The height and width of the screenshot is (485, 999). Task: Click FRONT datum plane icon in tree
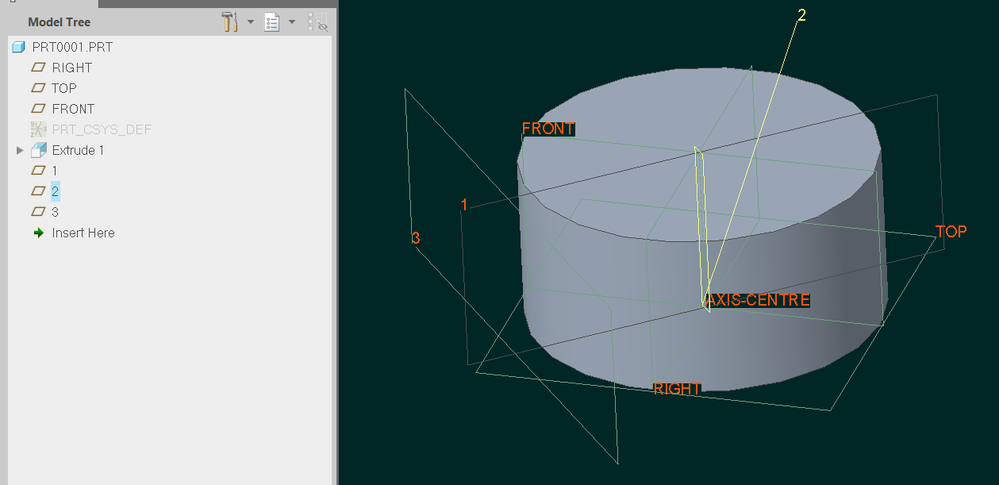[x=39, y=109]
